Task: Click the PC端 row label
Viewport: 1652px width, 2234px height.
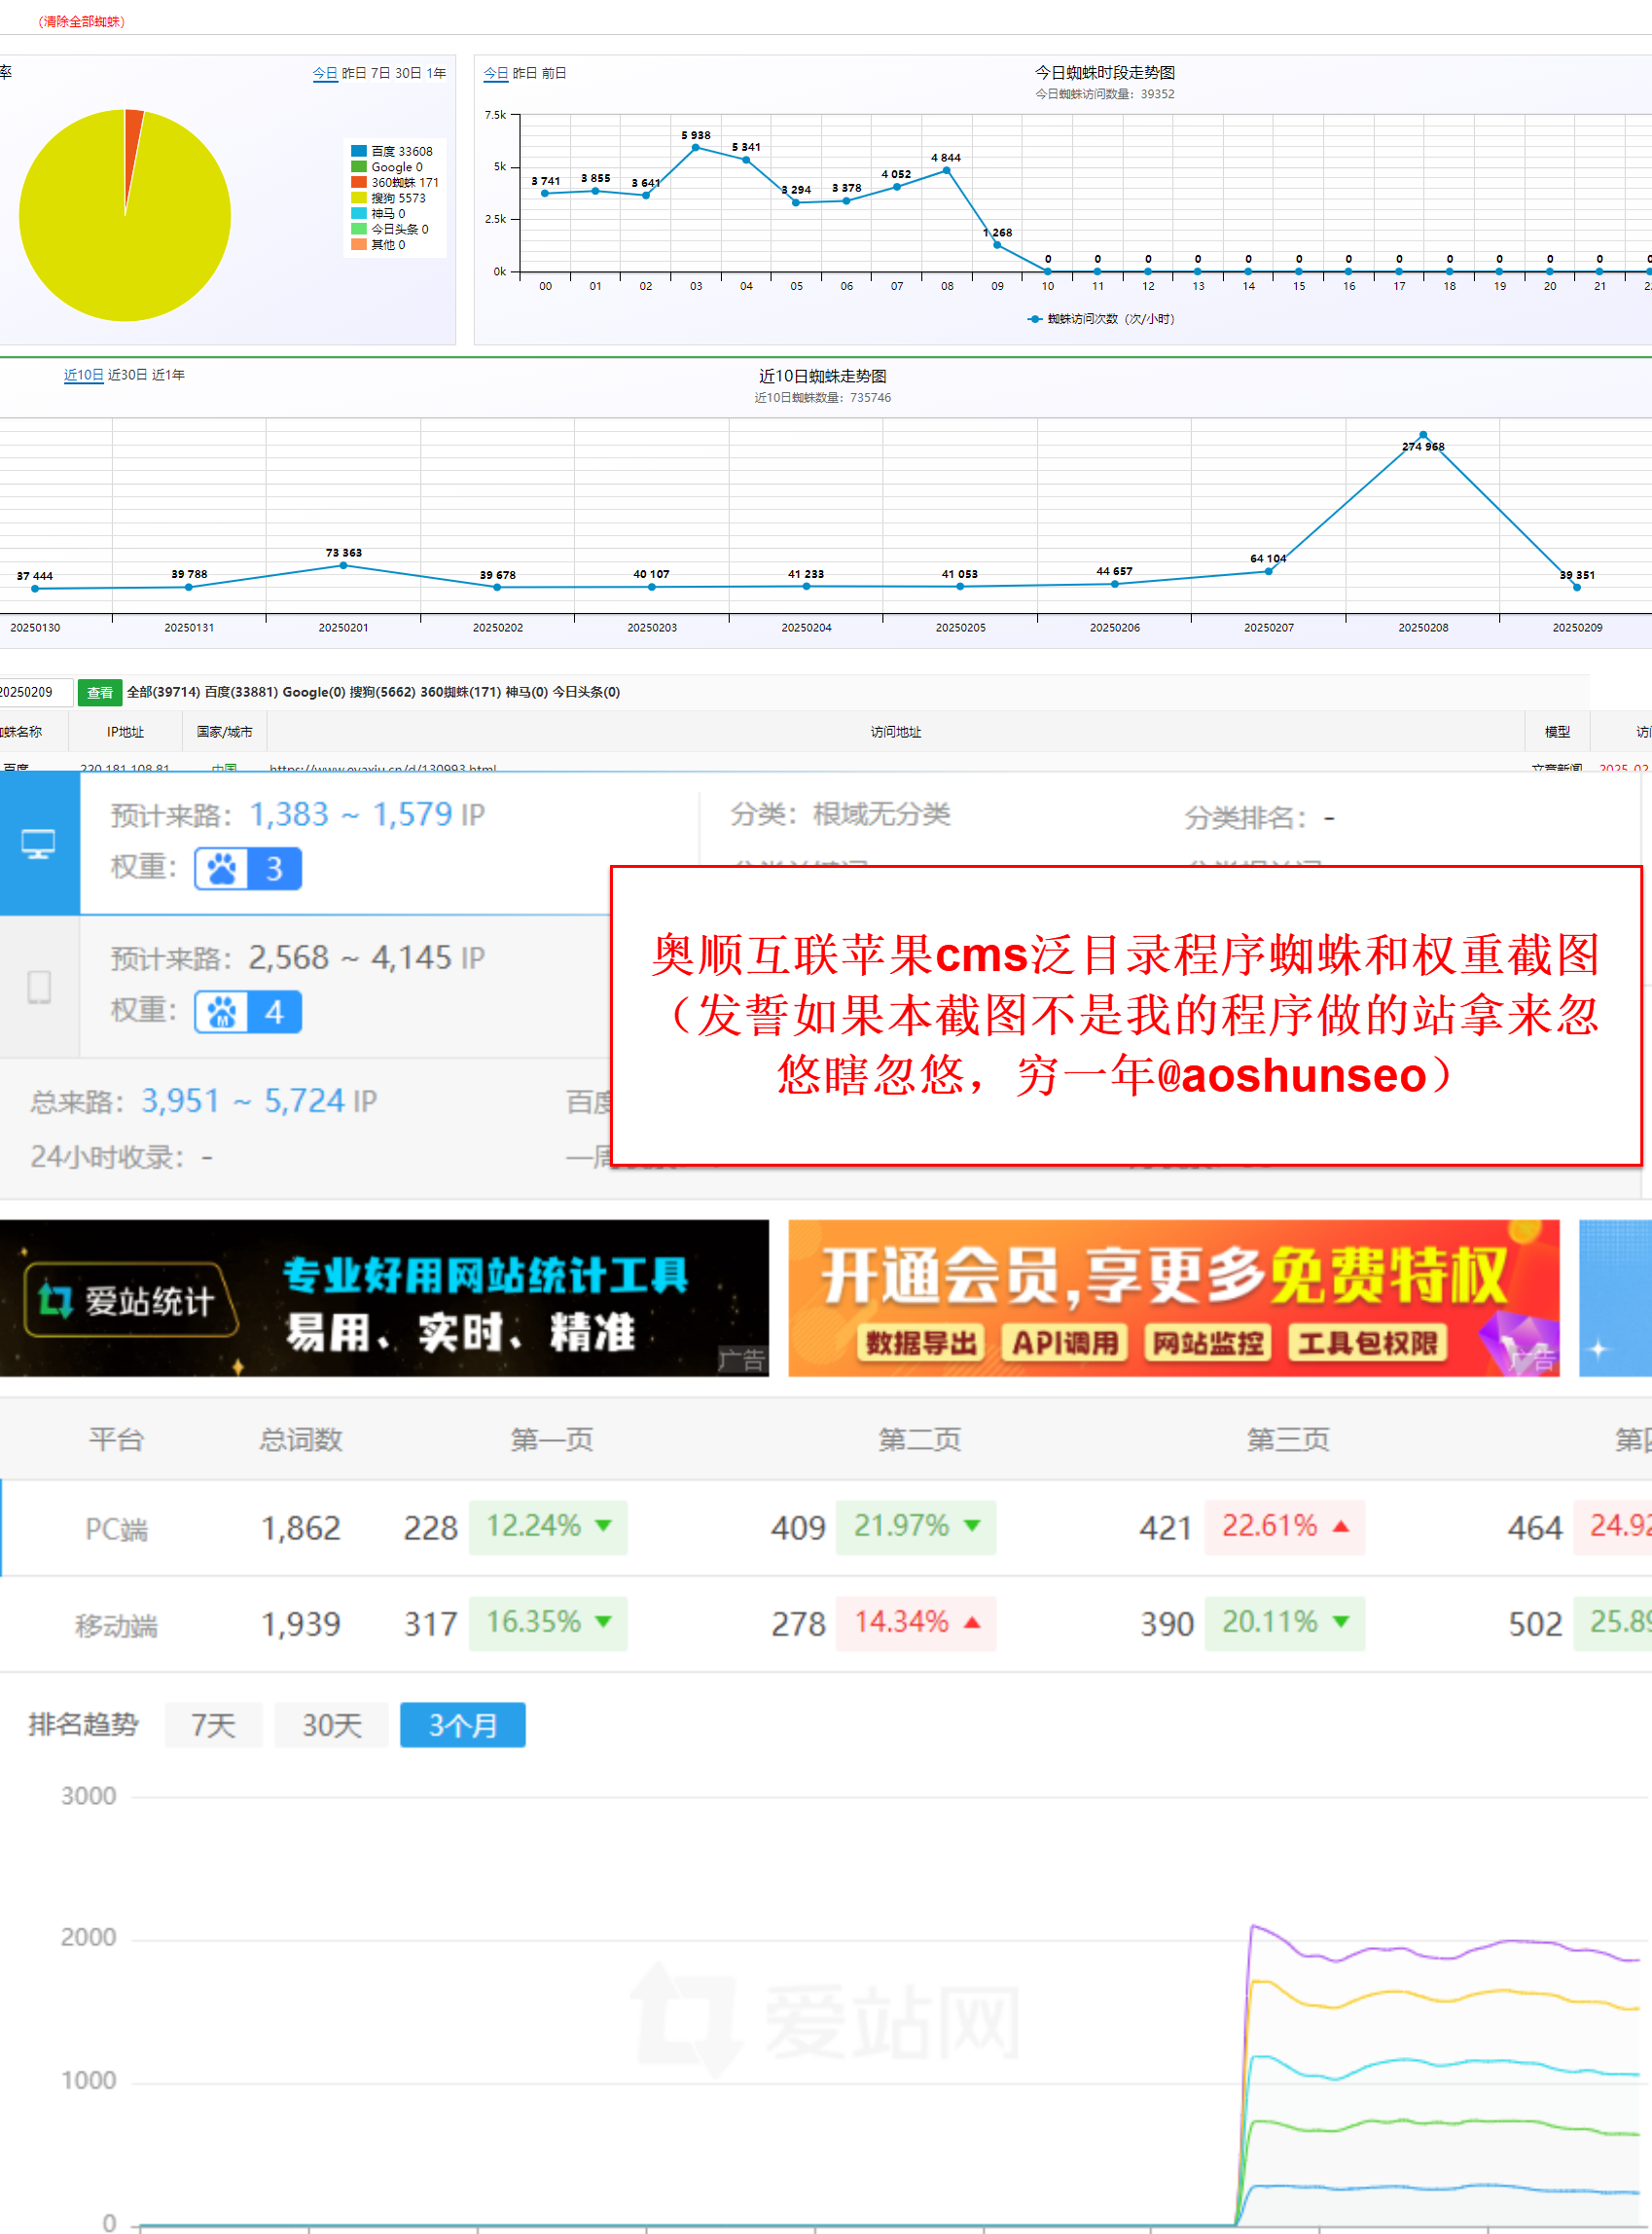Action: (116, 1529)
